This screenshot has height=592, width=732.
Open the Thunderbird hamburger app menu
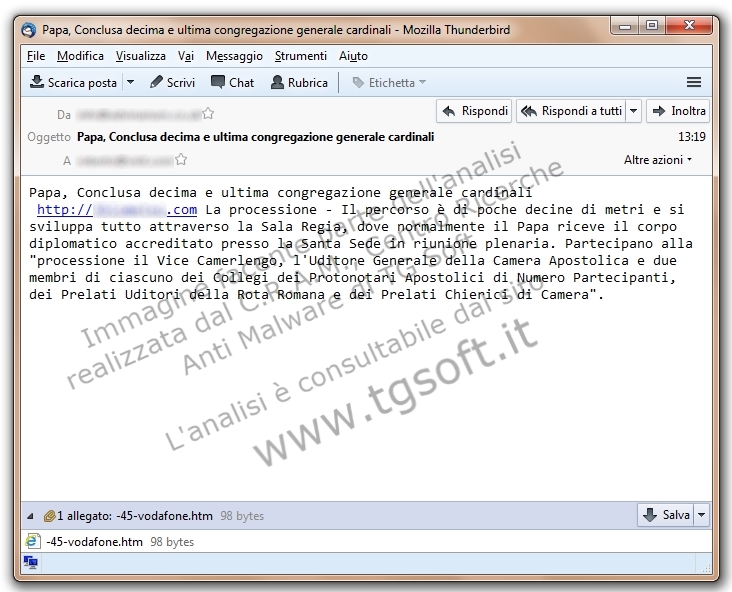click(x=694, y=83)
